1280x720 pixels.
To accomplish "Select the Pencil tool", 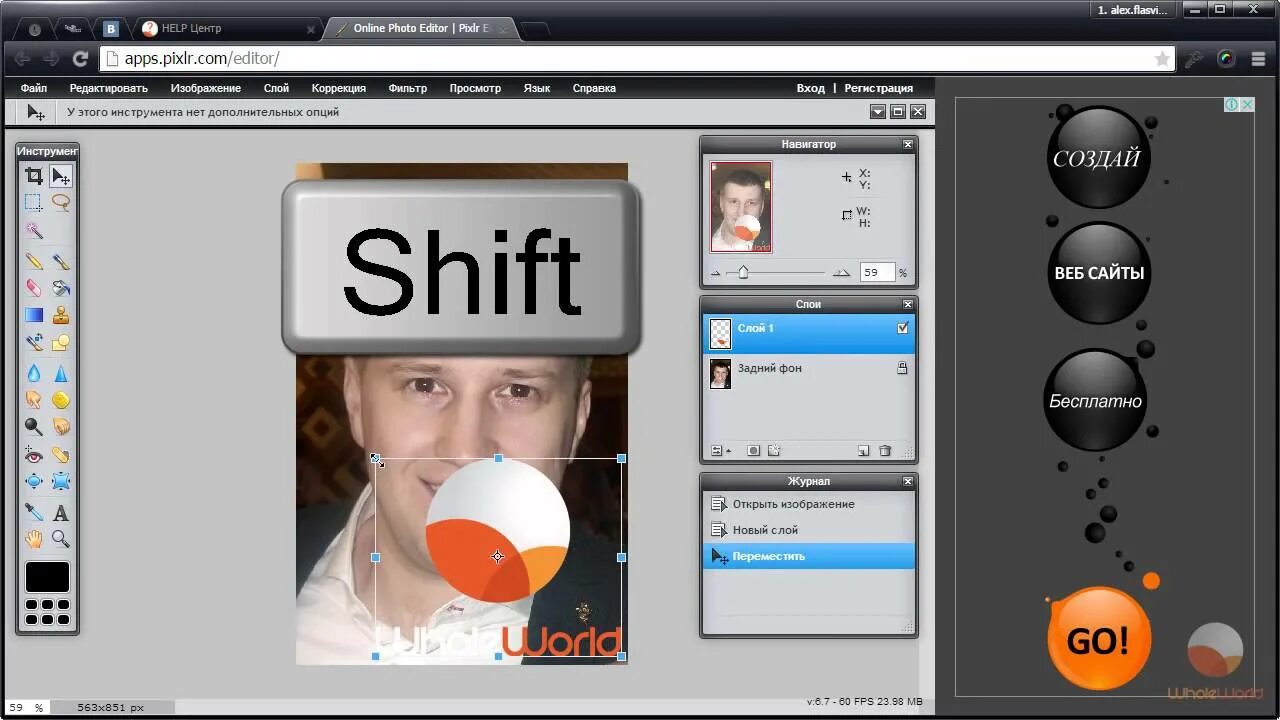I will 34,261.
